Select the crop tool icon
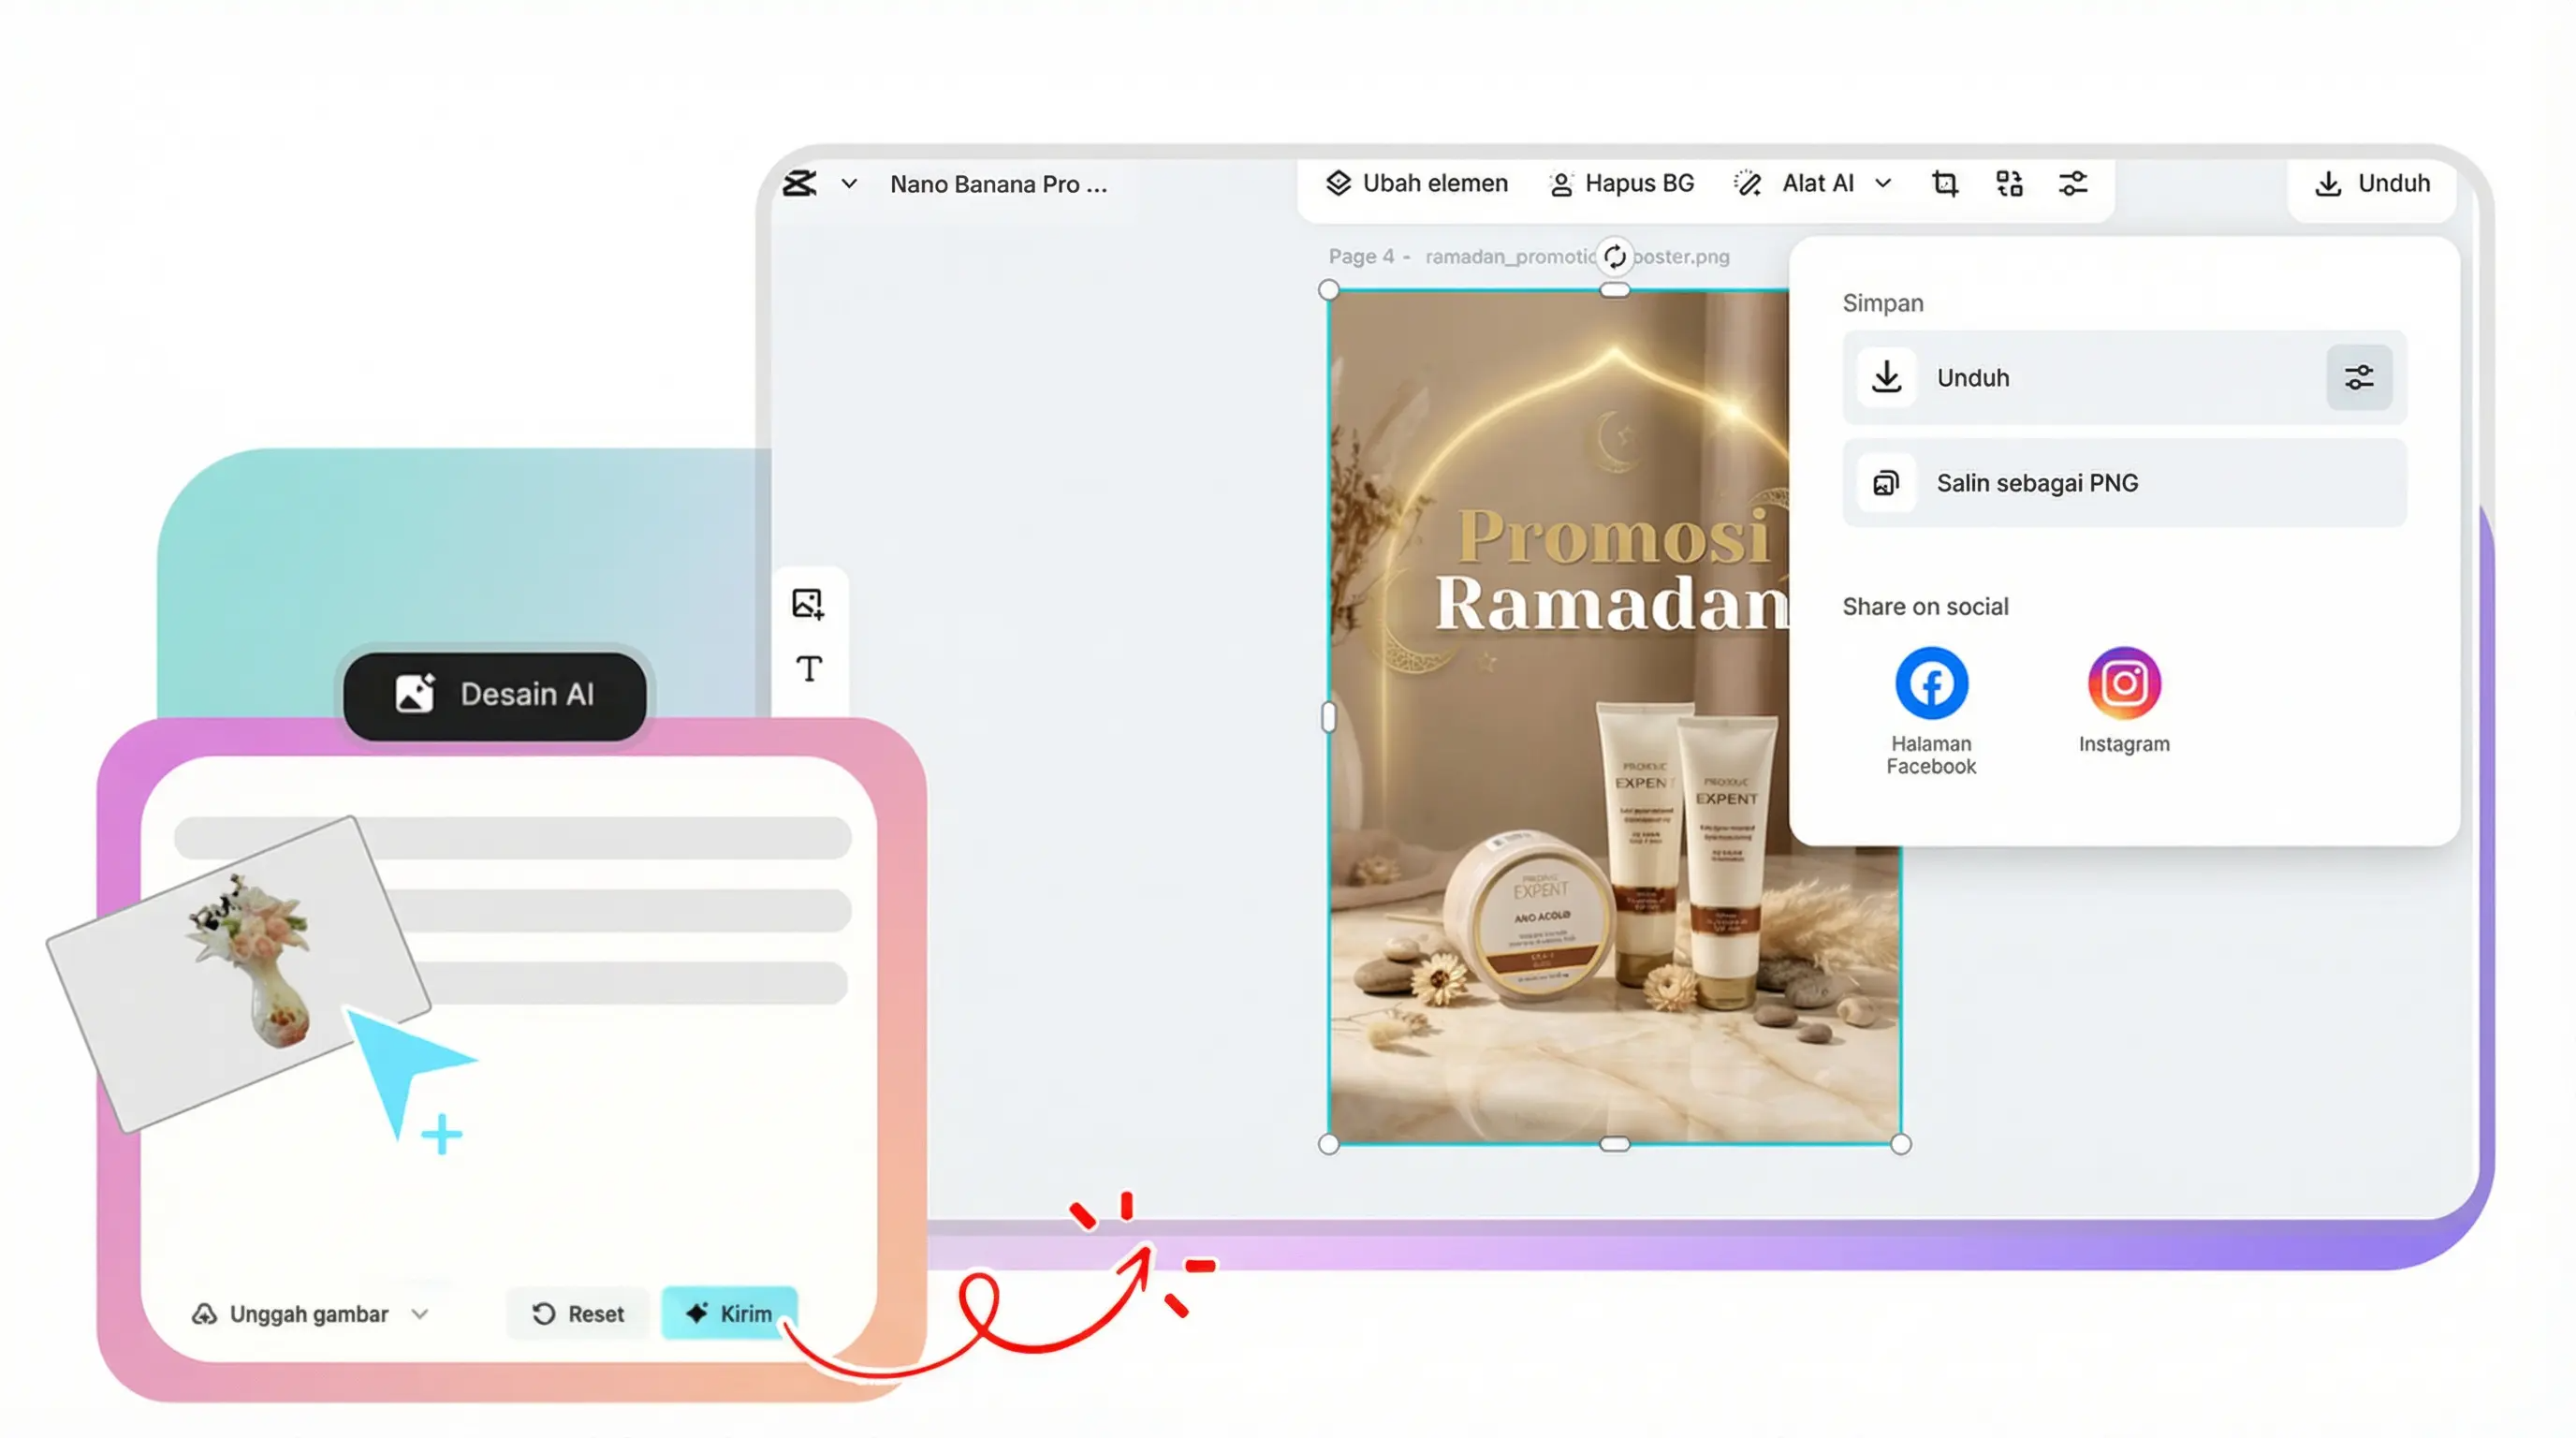Image resolution: width=2576 pixels, height=1438 pixels. point(1945,184)
